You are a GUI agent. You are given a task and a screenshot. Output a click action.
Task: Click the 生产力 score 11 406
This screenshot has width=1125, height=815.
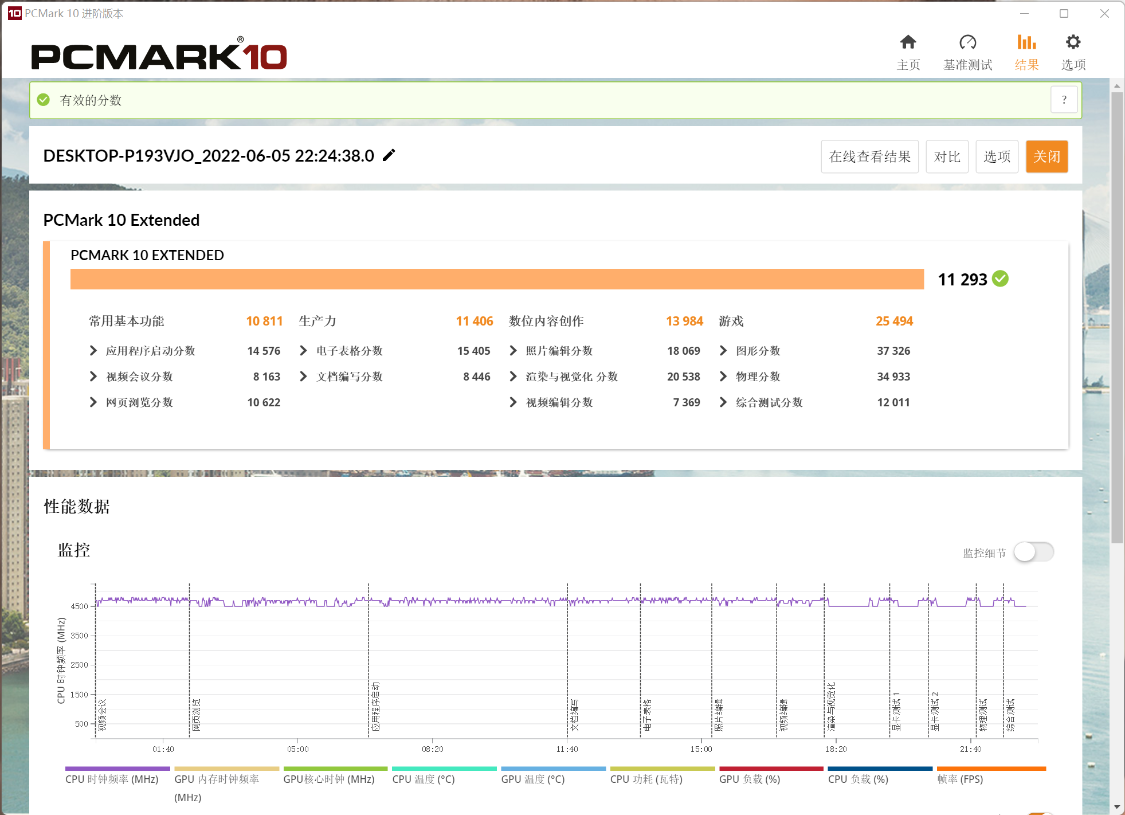[474, 321]
